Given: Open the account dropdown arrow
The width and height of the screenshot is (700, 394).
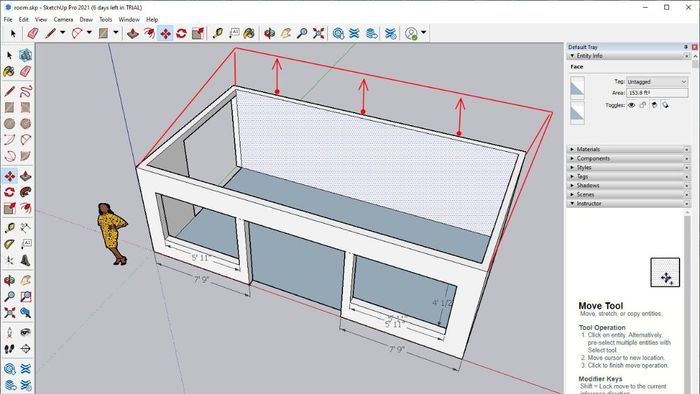Looking at the screenshot, I should [424, 33].
